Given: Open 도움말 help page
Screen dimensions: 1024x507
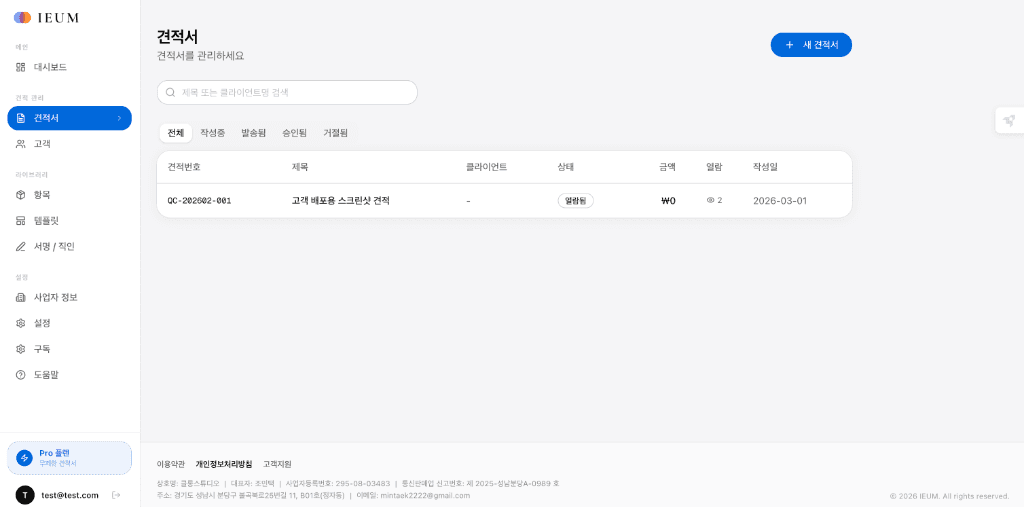Looking at the screenshot, I should [69, 374].
